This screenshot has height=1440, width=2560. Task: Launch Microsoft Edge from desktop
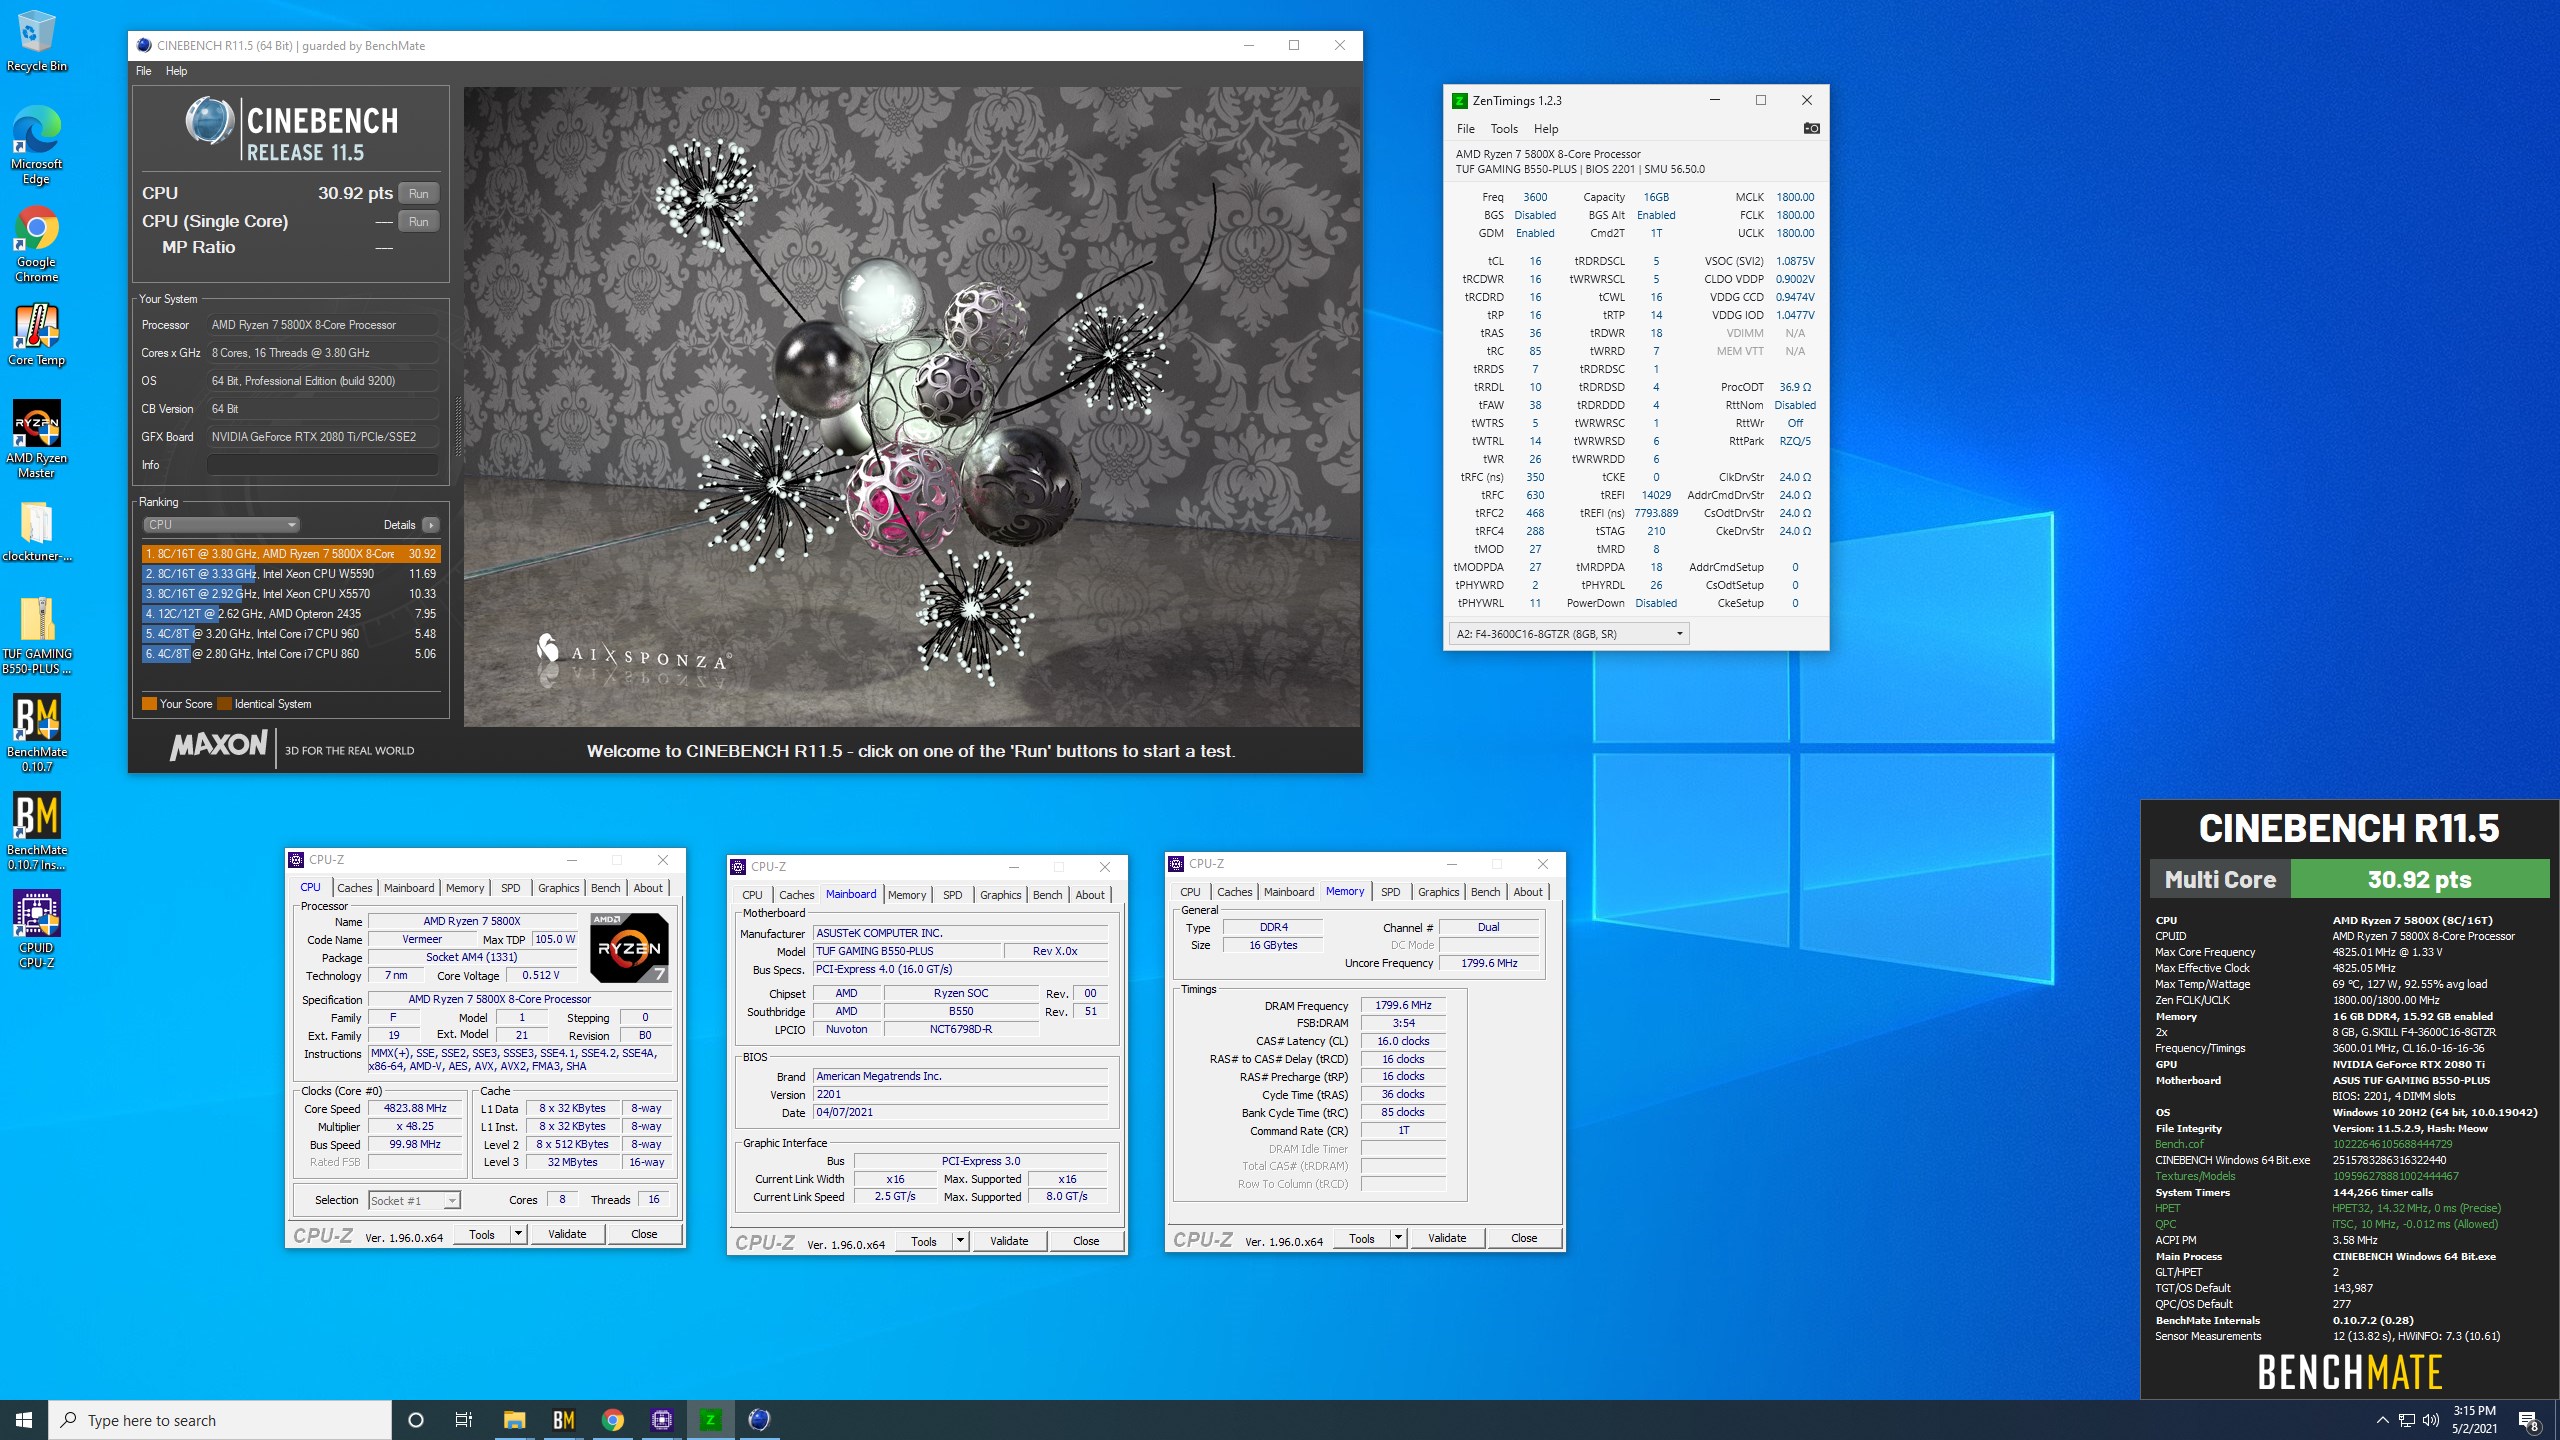[x=37, y=146]
